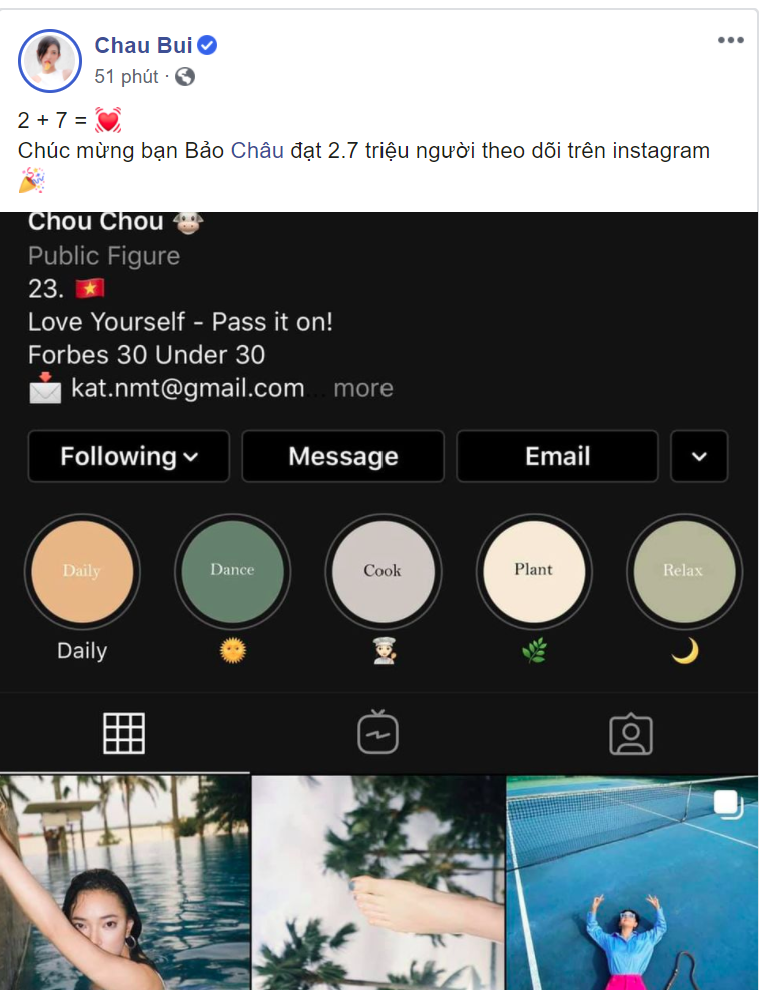762x990 pixels.
Task: Switch to the photo grid tab
Action: click(x=124, y=733)
